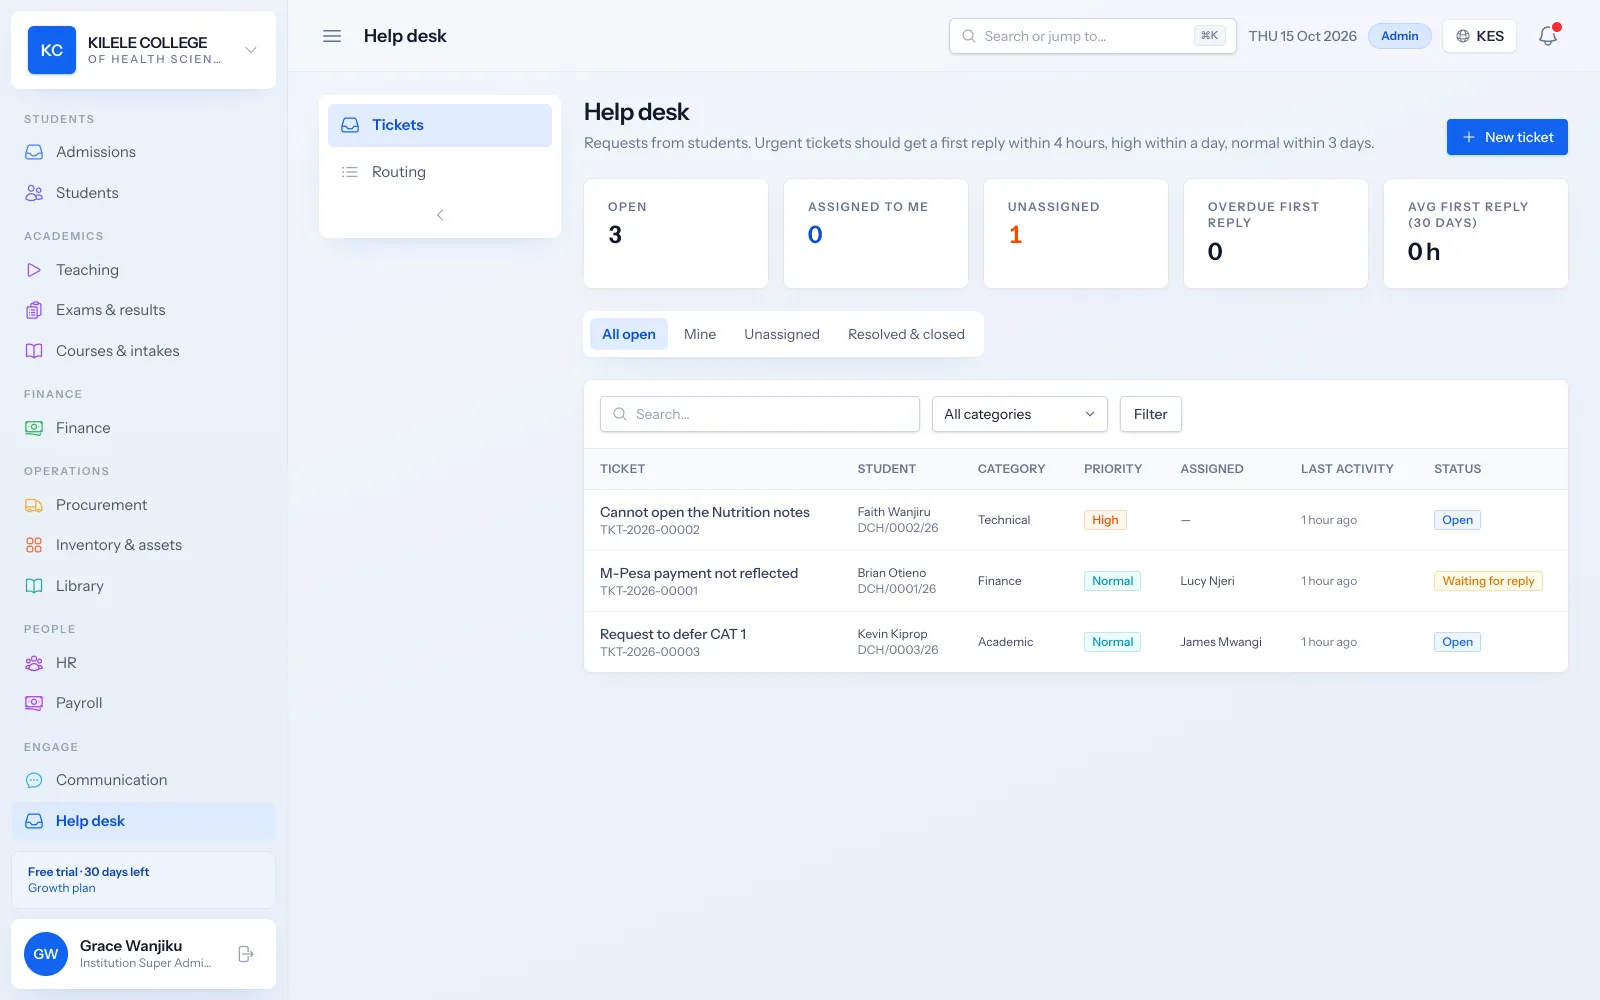The width and height of the screenshot is (1600, 1000).
Task: Collapse the Tickets side panel chevron
Action: (x=440, y=215)
